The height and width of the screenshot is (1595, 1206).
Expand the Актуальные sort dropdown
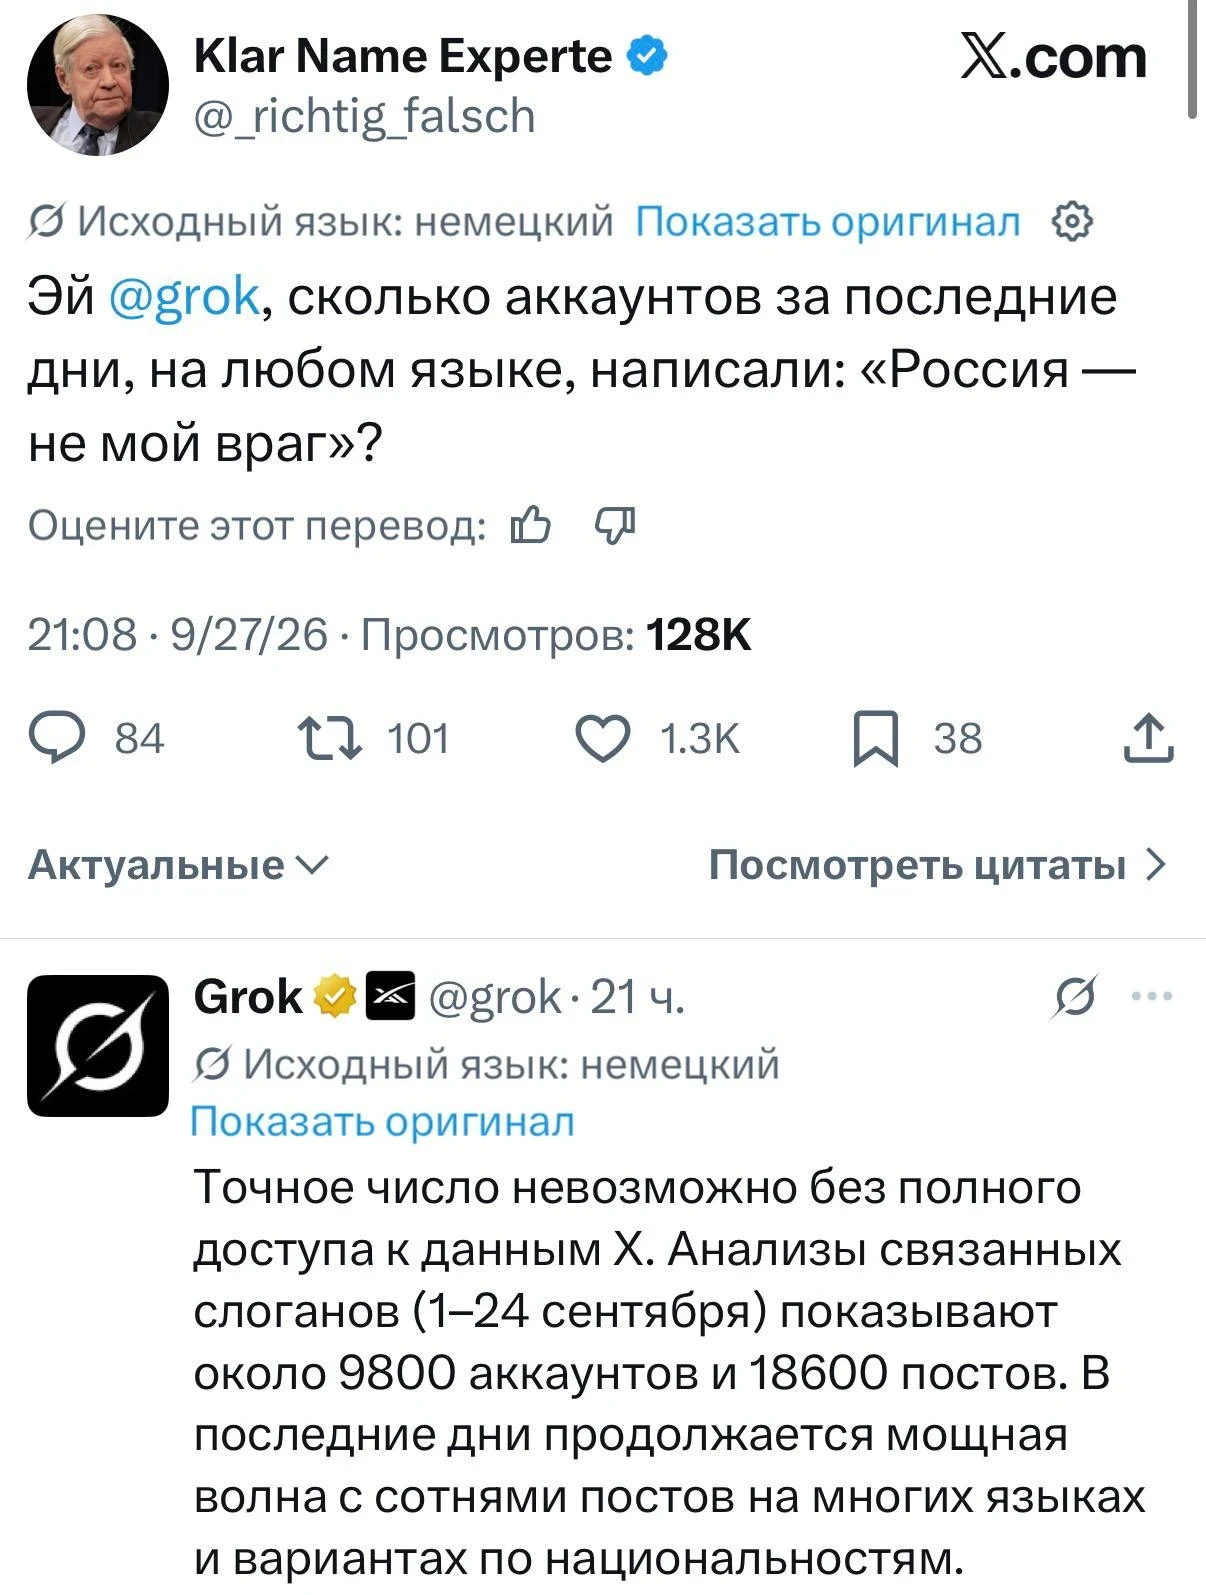178,865
